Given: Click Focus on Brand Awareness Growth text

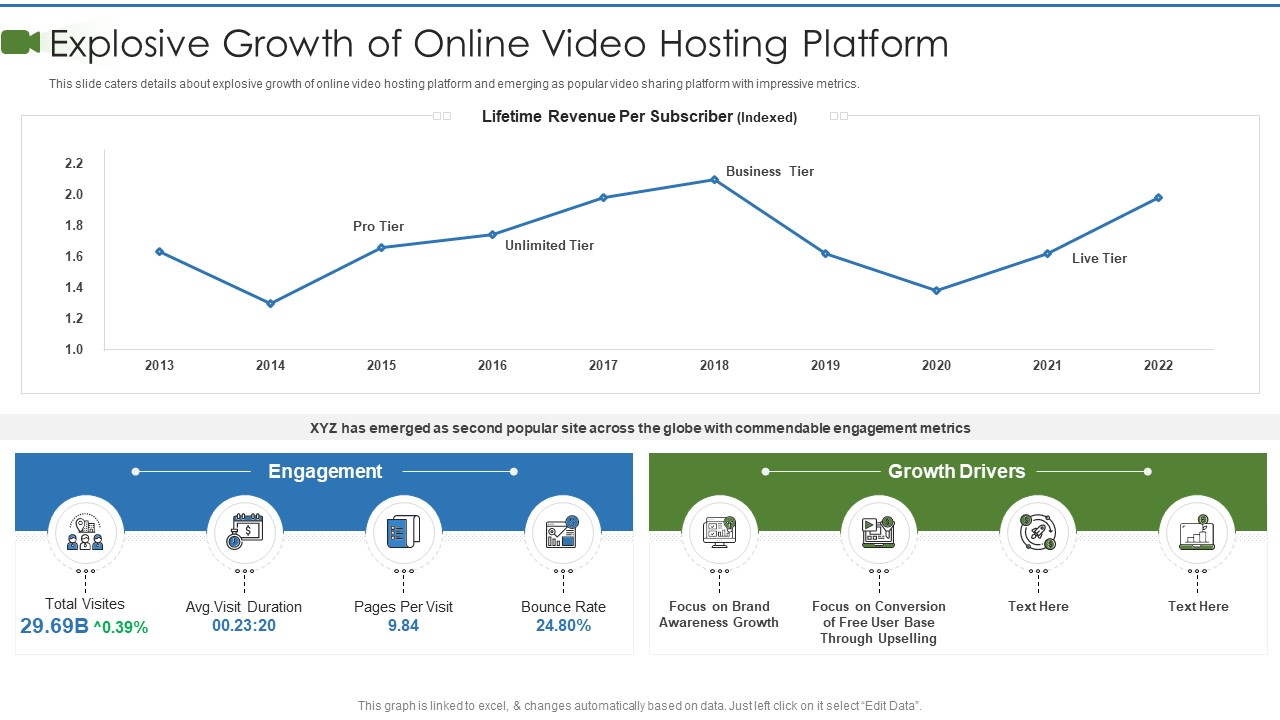Looking at the screenshot, I should pyautogui.click(x=719, y=614).
